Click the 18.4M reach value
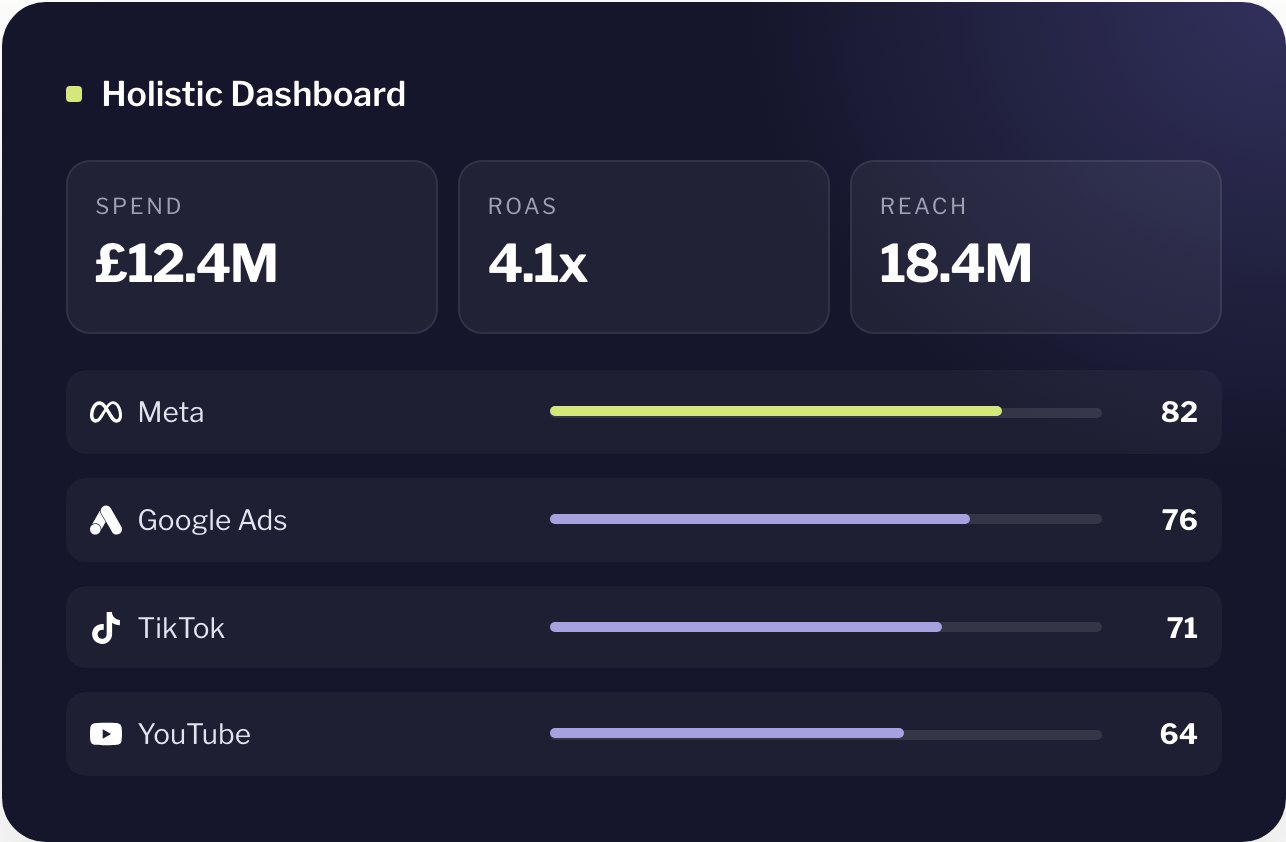1286x842 pixels. coord(956,264)
